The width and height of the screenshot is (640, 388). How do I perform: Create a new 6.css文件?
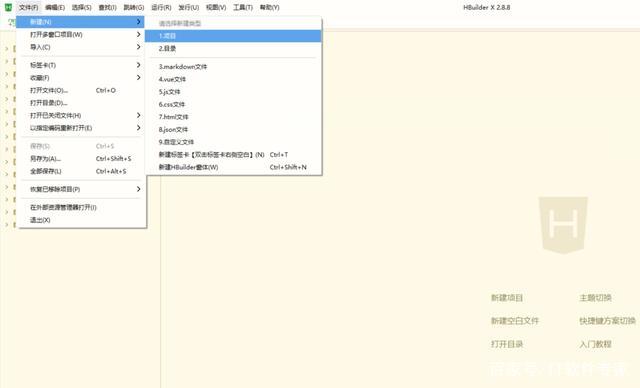[x=233, y=104]
